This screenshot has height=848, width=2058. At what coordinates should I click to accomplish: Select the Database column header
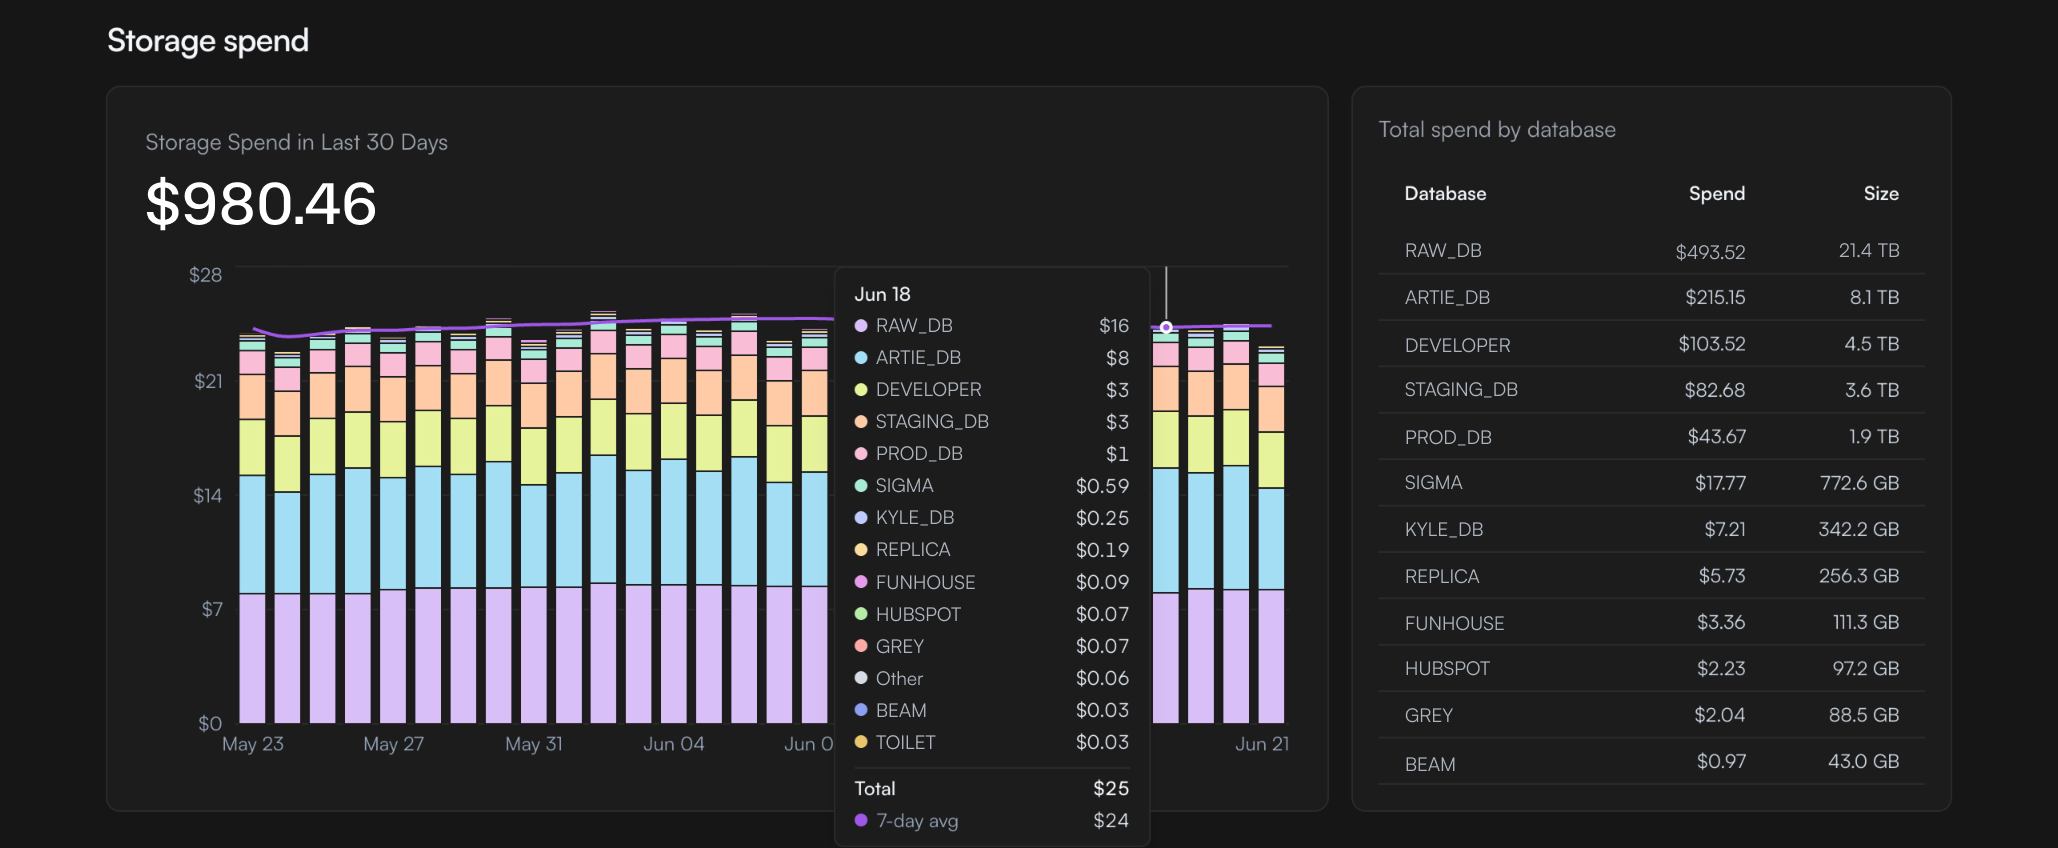point(1445,194)
